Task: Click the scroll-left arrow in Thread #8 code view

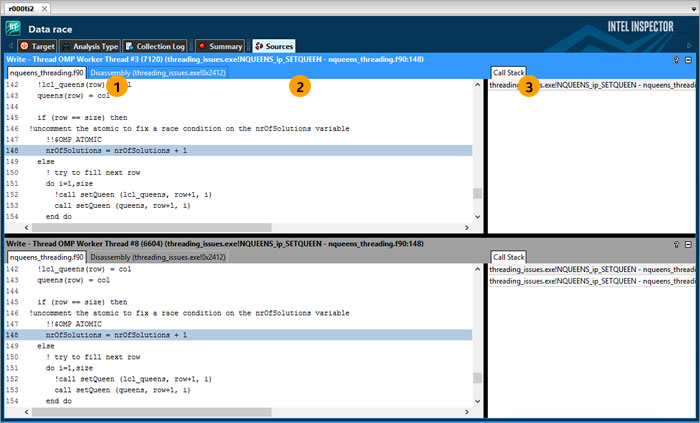Action: coord(27,412)
